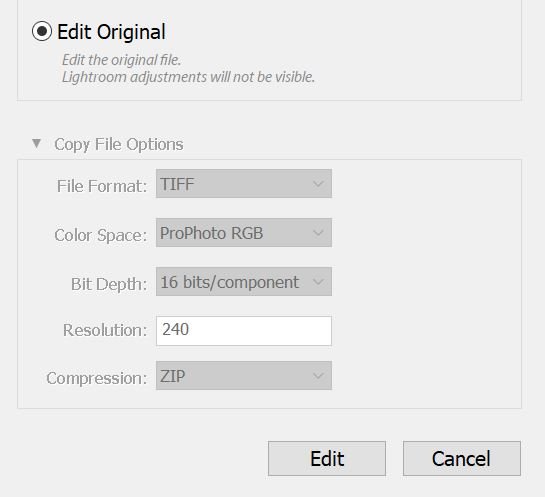Open the Bit Depth 16 bits/component dropdown
The width and height of the screenshot is (545, 497).
pyautogui.click(x=244, y=282)
